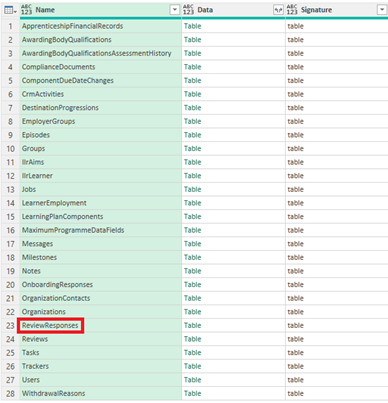Image resolution: width=388 pixels, height=403 pixels.
Task: Select the EmployerGroups name cell
Action: 101,121
